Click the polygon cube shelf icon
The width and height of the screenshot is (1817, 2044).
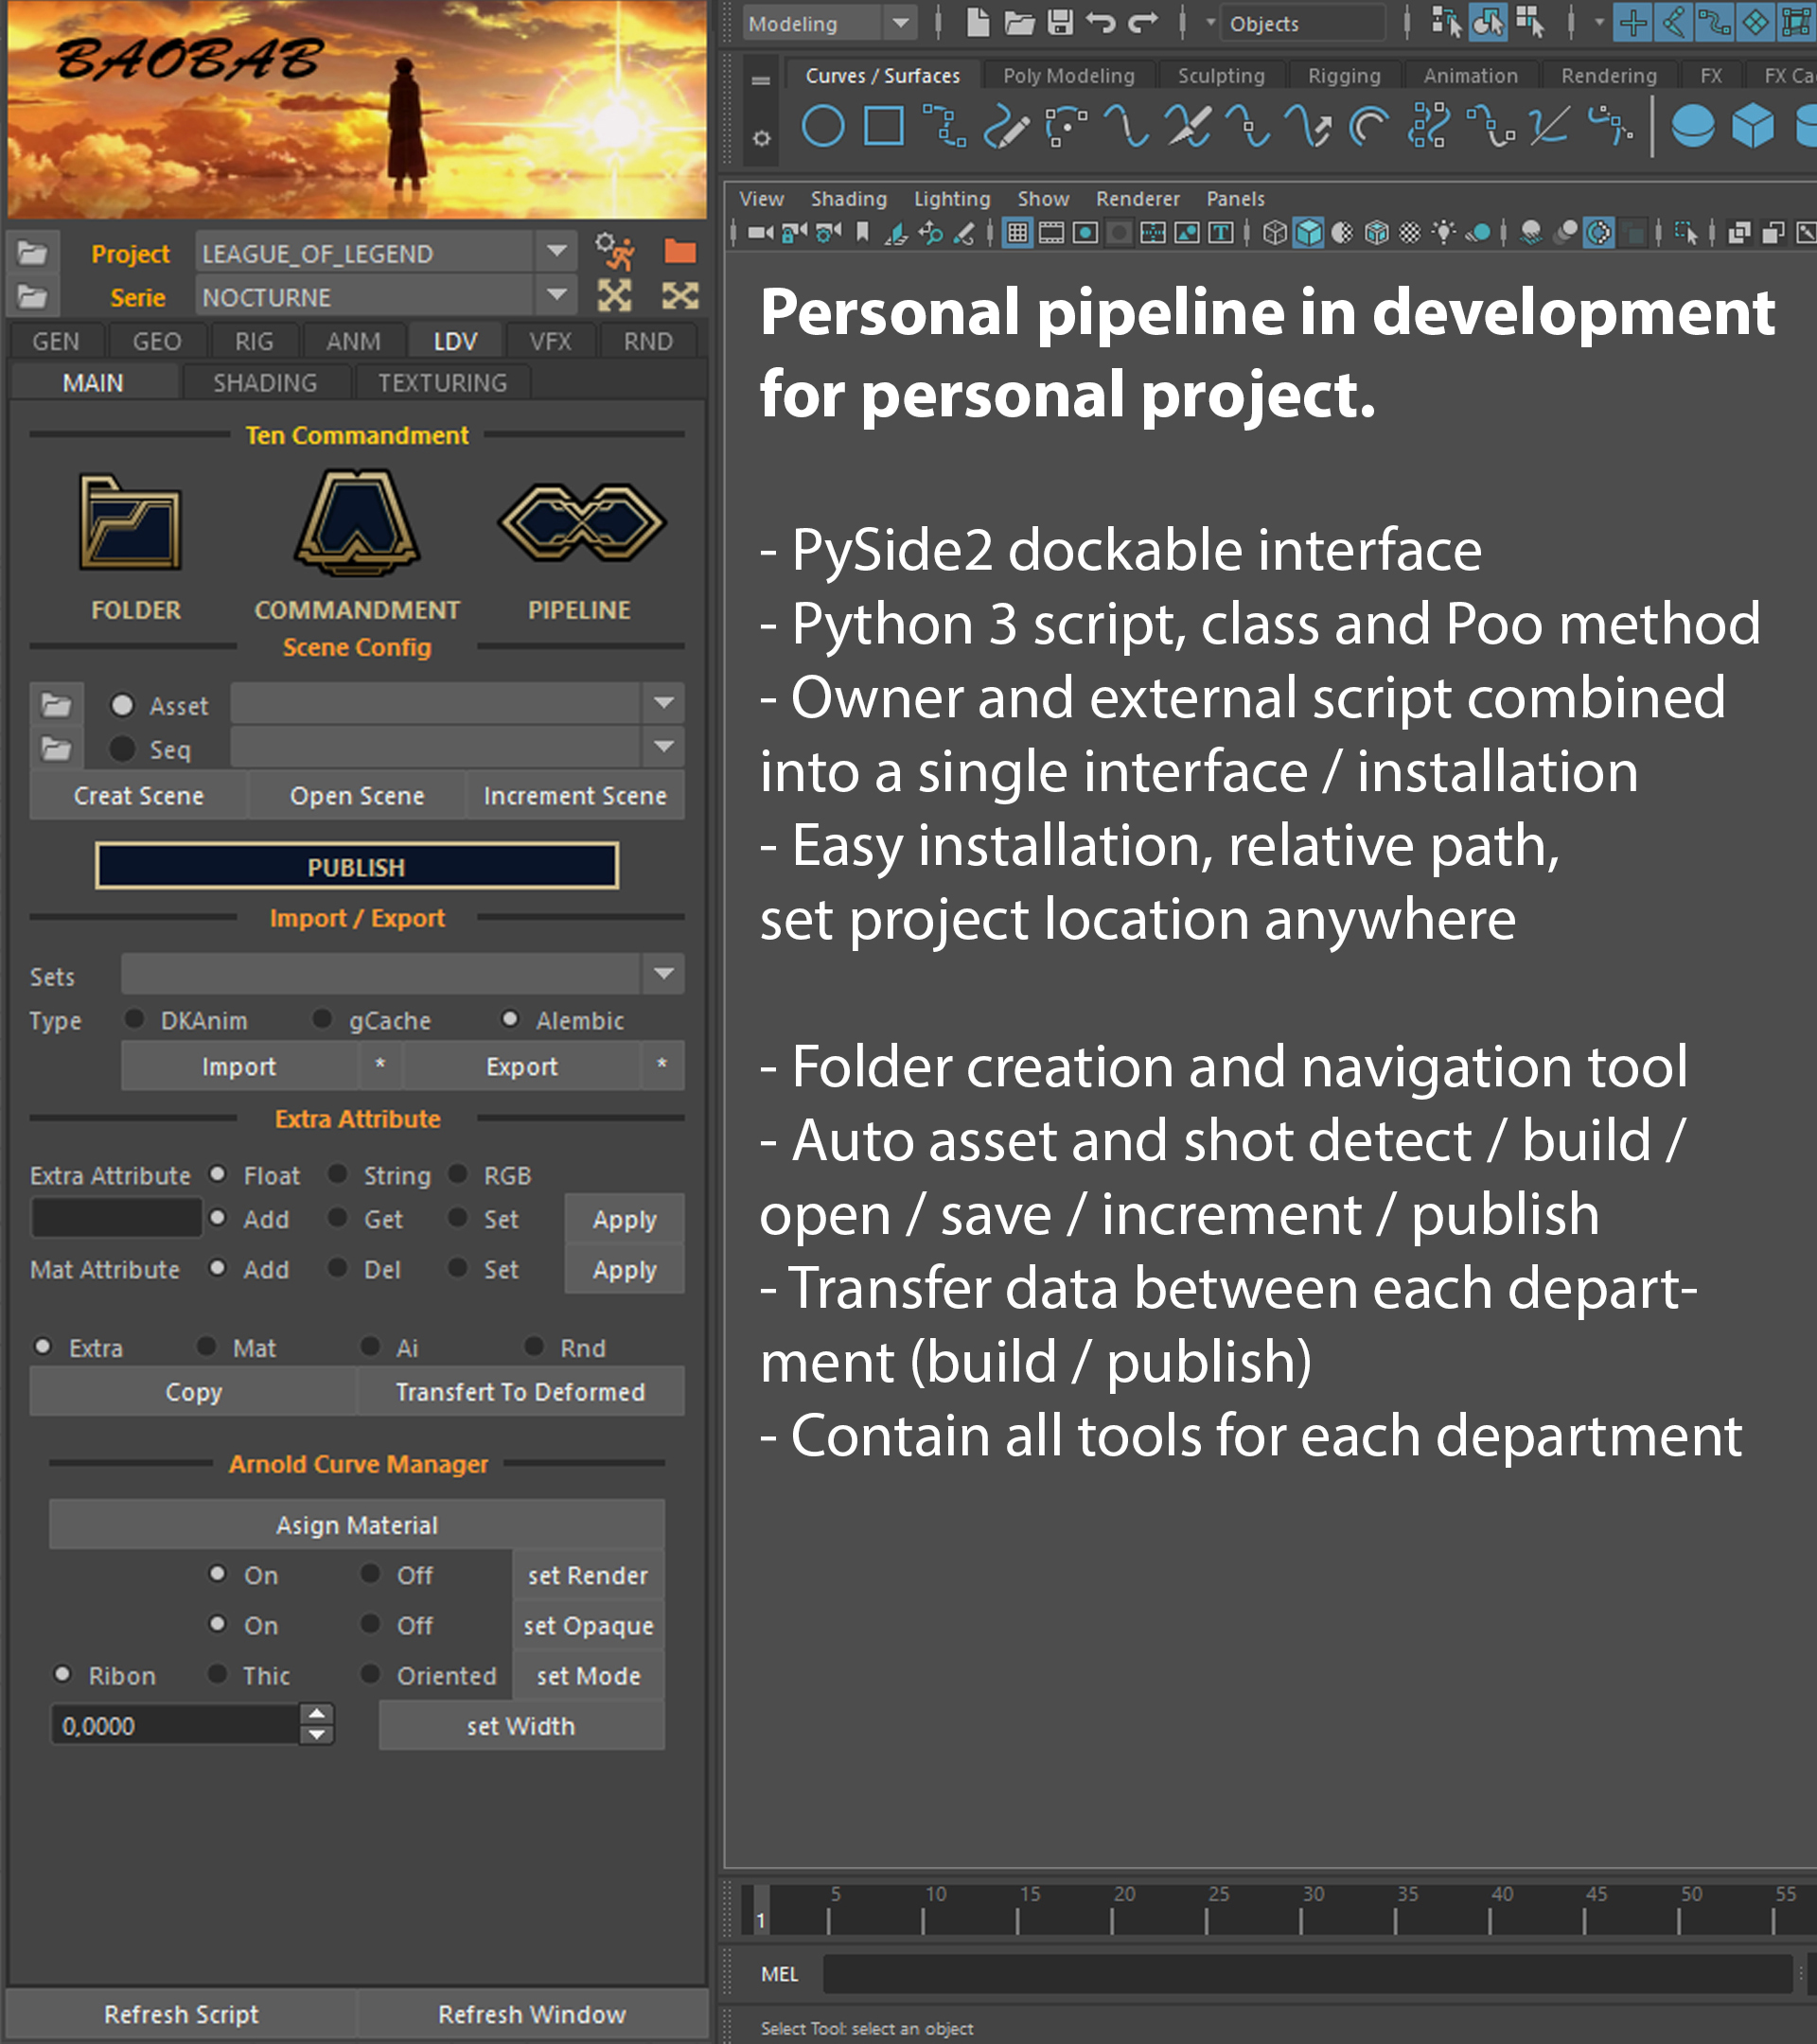1752,127
